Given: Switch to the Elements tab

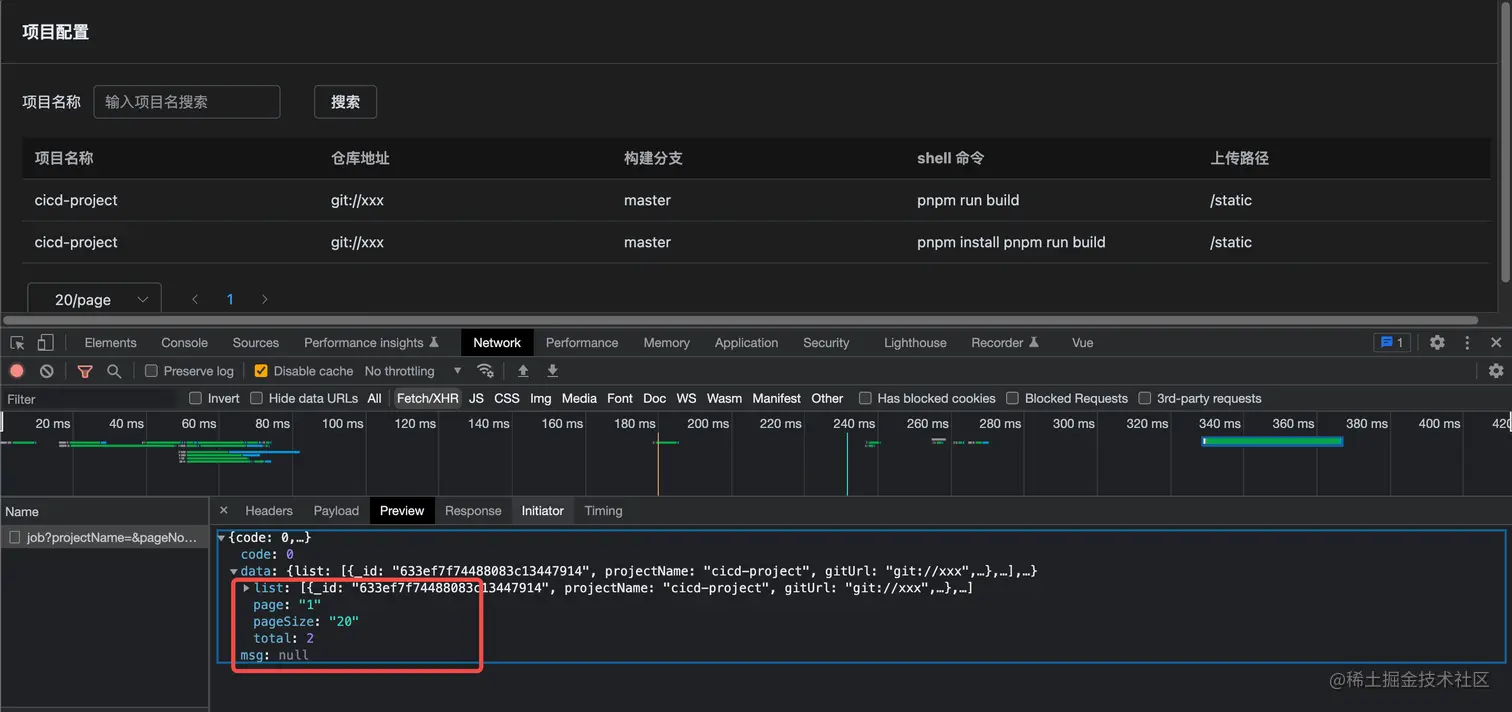Looking at the screenshot, I should tap(110, 342).
